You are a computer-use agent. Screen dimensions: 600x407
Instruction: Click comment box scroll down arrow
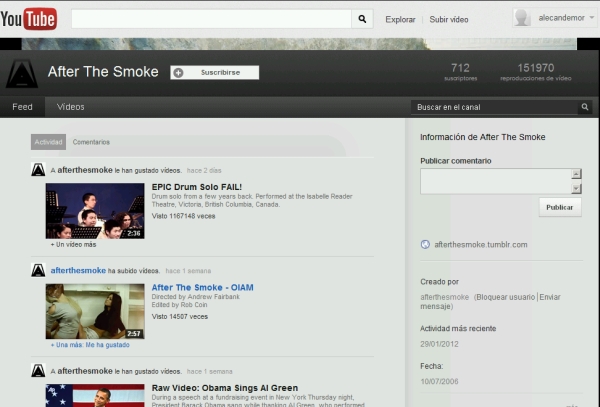click(x=576, y=188)
